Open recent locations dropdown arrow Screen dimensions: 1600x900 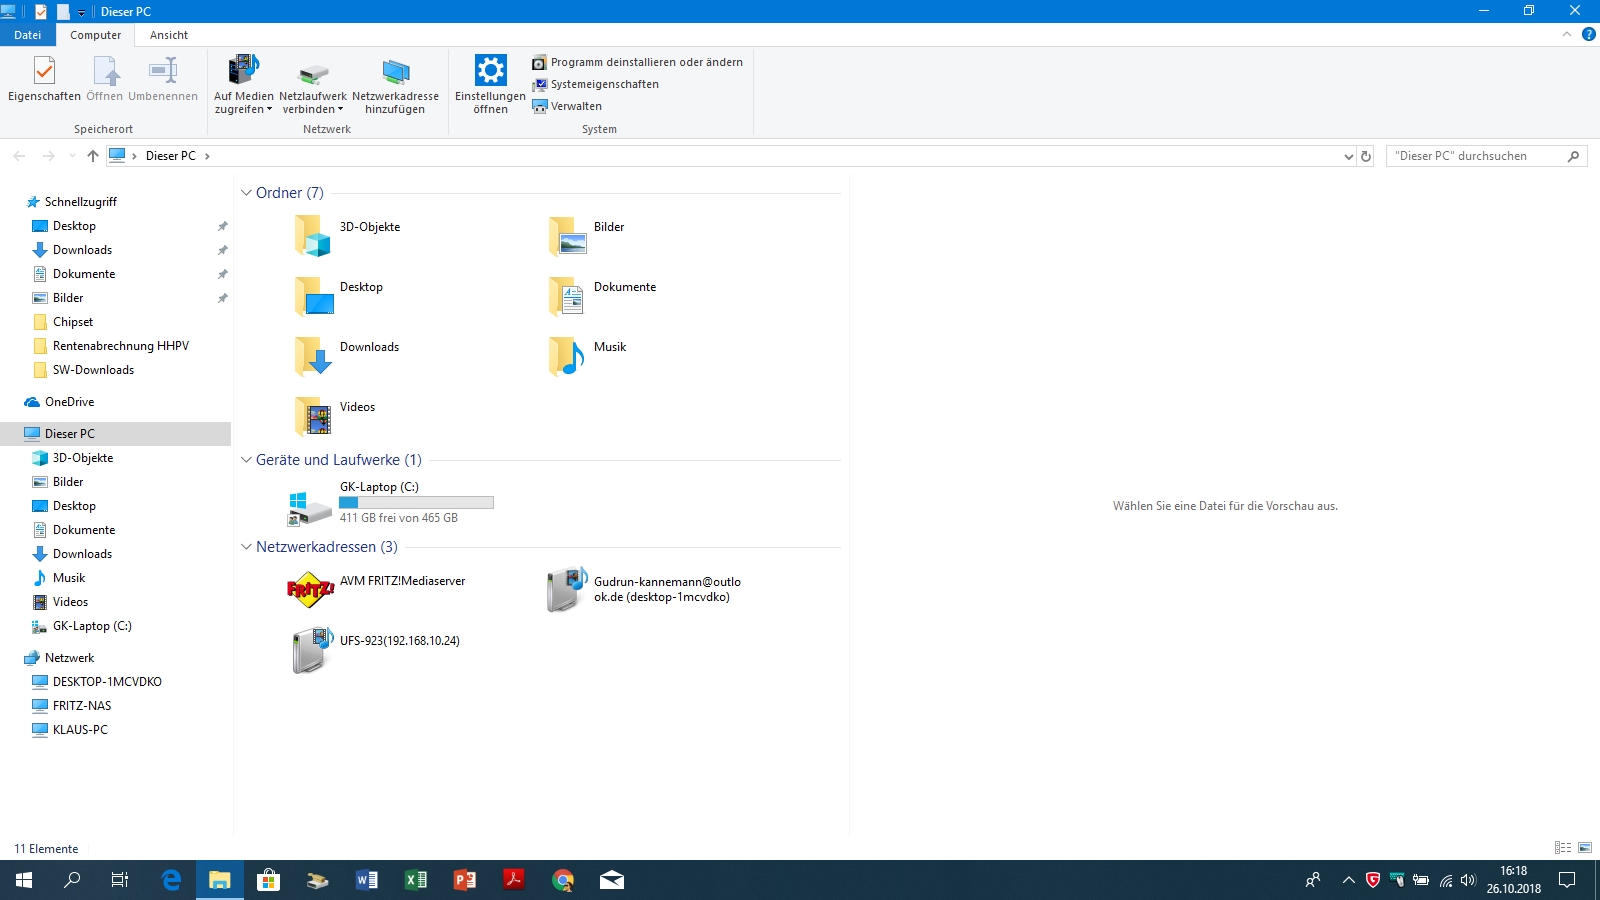pyautogui.click(x=72, y=156)
